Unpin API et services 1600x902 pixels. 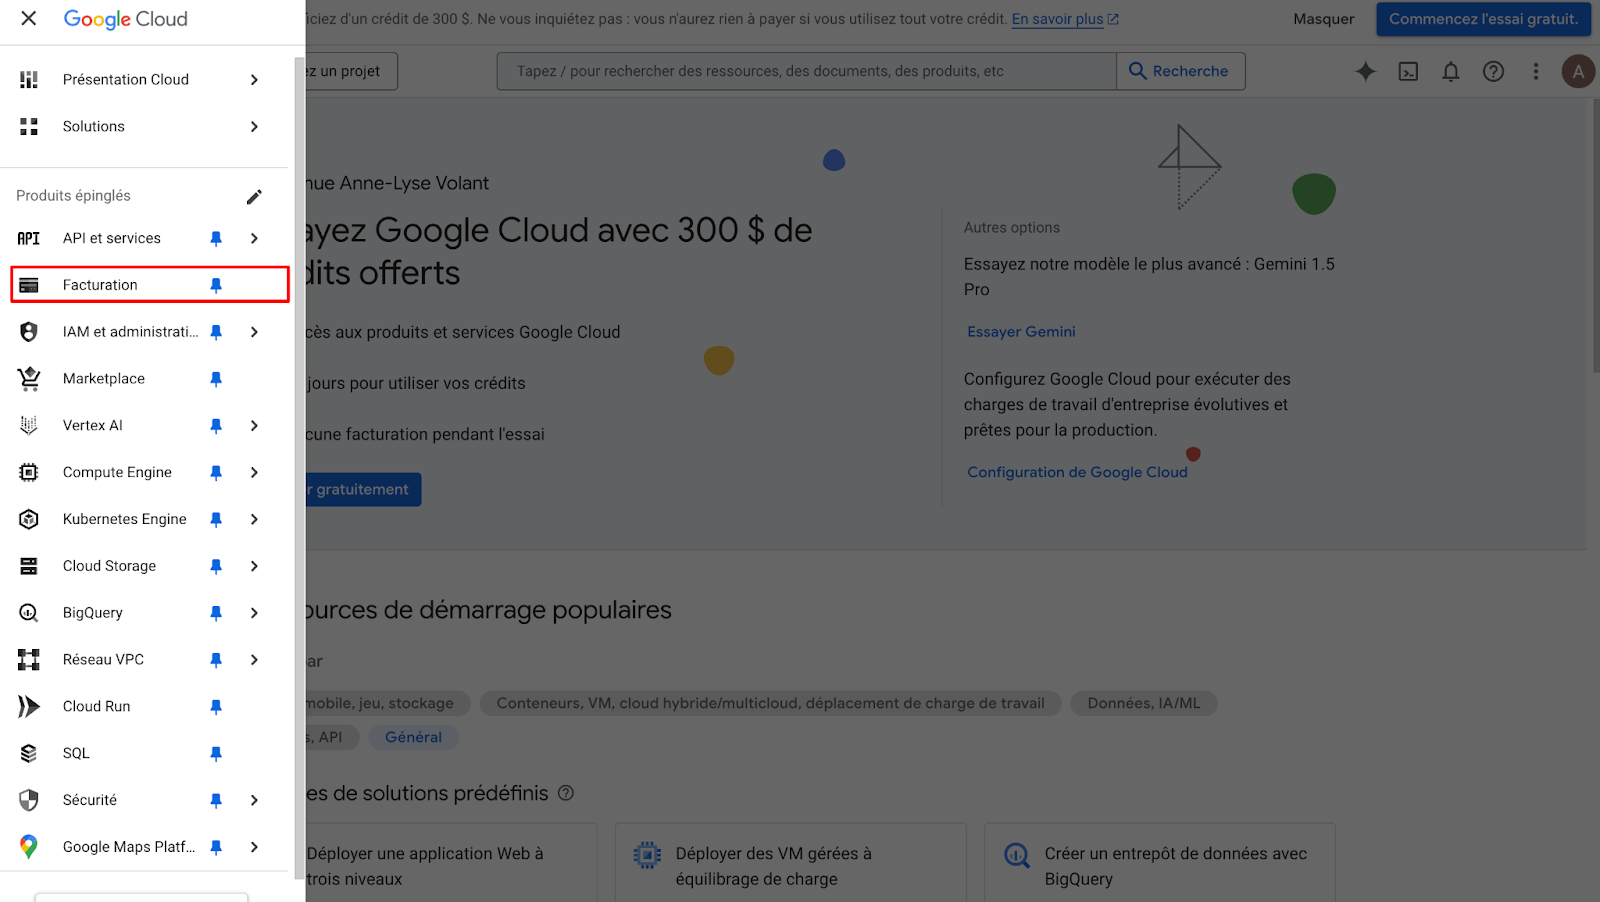(216, 238)
